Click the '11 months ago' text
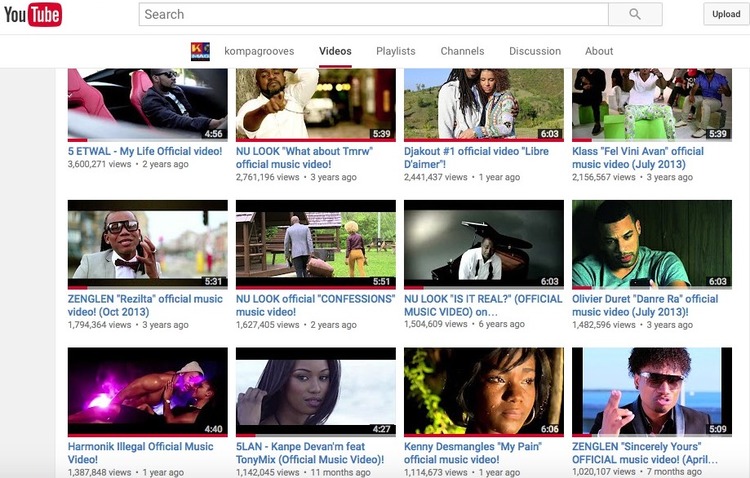The width and height of the screenshot is (750, 478). pyautogui.click(x=341, y=472)
